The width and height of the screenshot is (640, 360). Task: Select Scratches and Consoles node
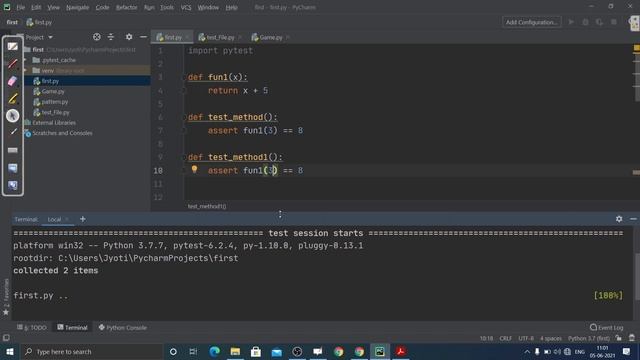(x=62, y=133)
